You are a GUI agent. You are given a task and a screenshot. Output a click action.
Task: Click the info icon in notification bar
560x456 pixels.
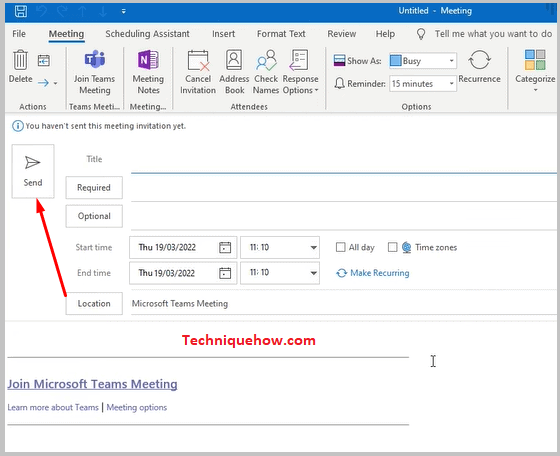(x=18, y=126)
